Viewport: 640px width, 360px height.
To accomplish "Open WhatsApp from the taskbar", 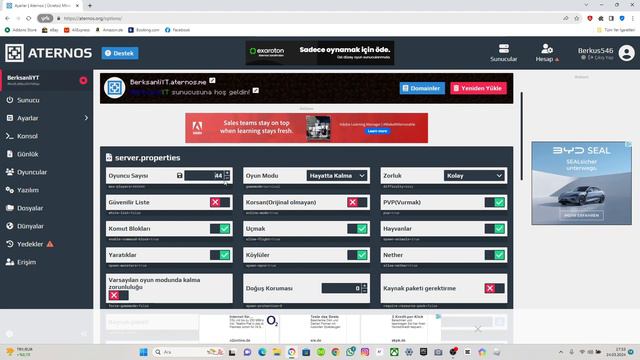I will tap(350, 352).
